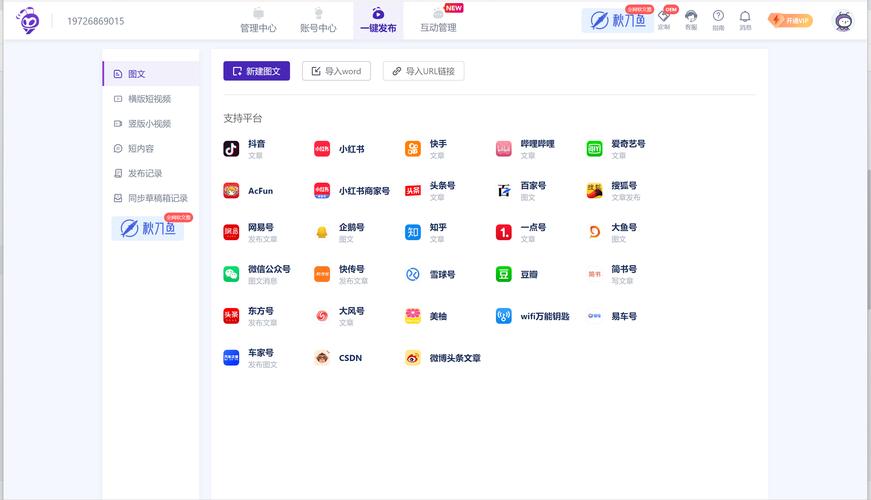Click the account number 19726869015

[x=96, y=21]
